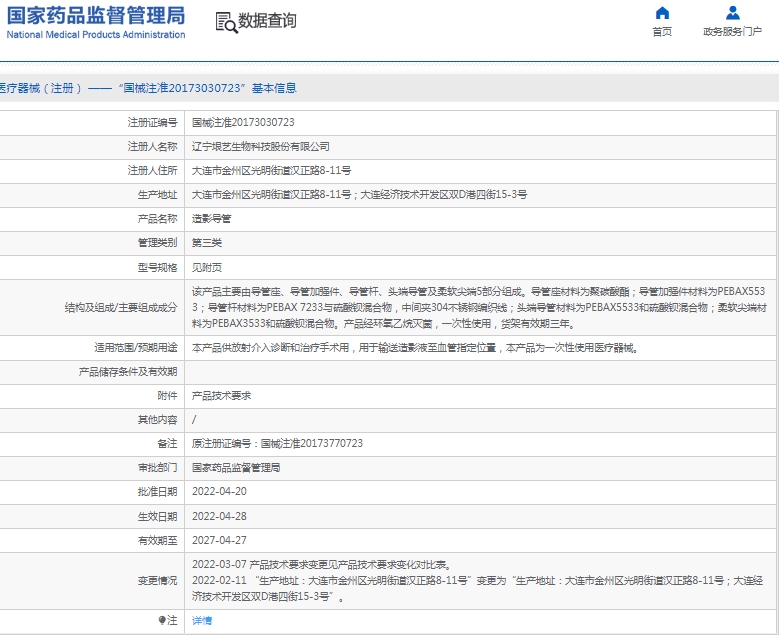Screen dimensions: 779x640
Task: Click National Medical Products Administration English text
Action: coord(96,35)
